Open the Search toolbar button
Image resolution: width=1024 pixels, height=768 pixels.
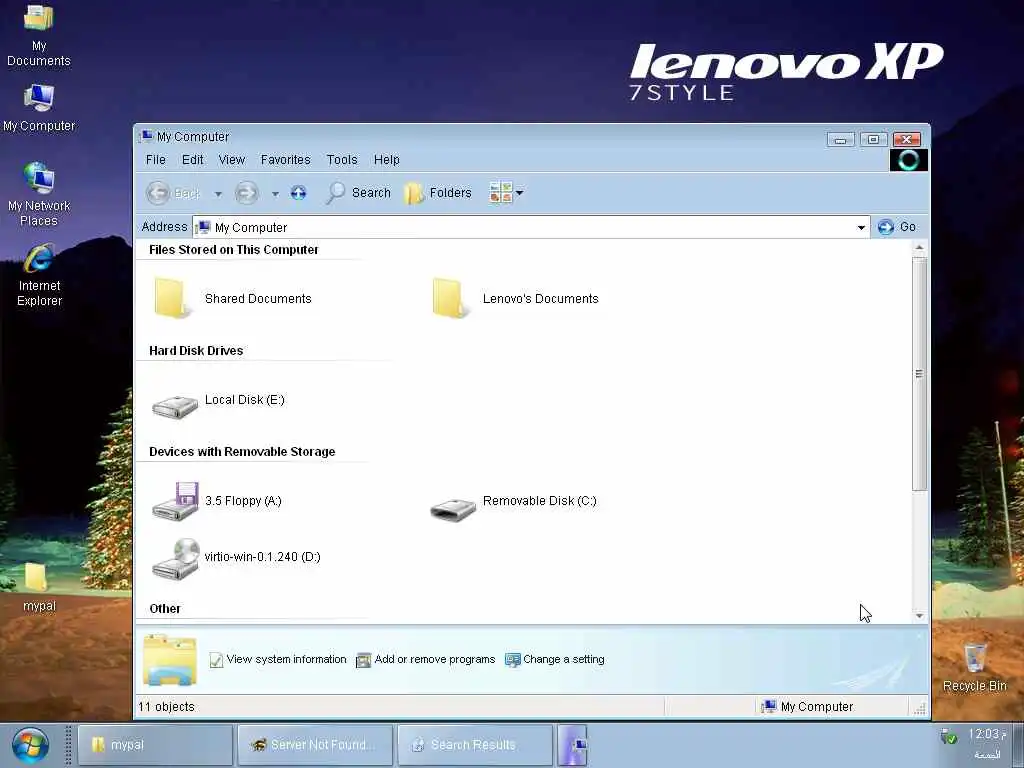point(359,193)
